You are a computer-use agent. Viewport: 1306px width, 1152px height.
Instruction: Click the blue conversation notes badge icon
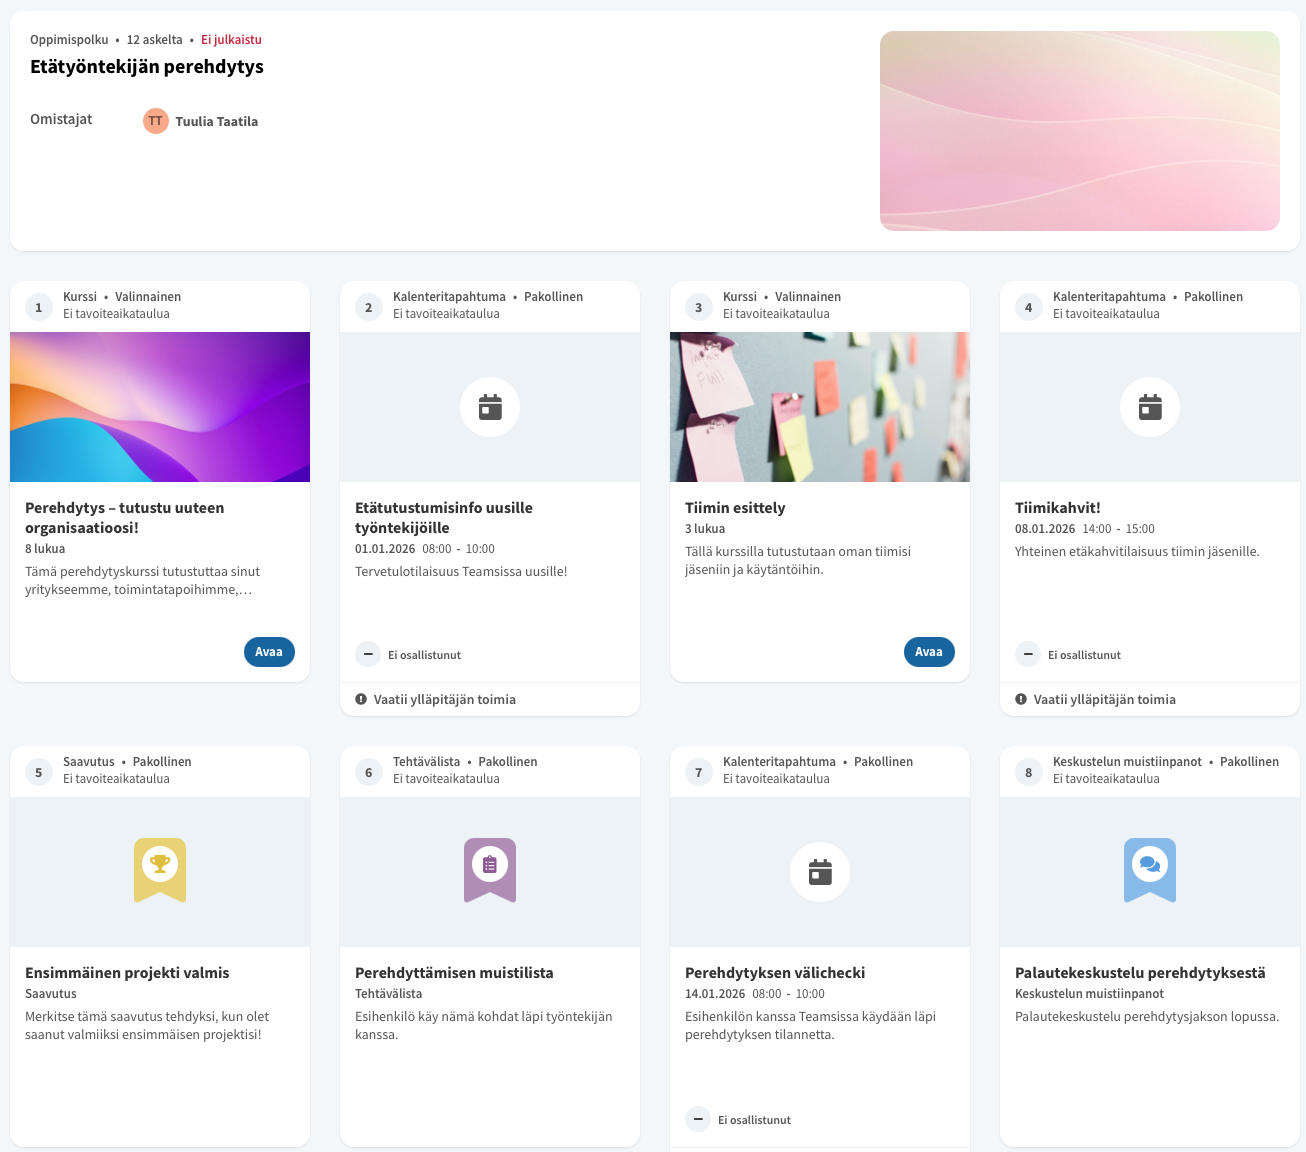click(x=1150, y=868)
